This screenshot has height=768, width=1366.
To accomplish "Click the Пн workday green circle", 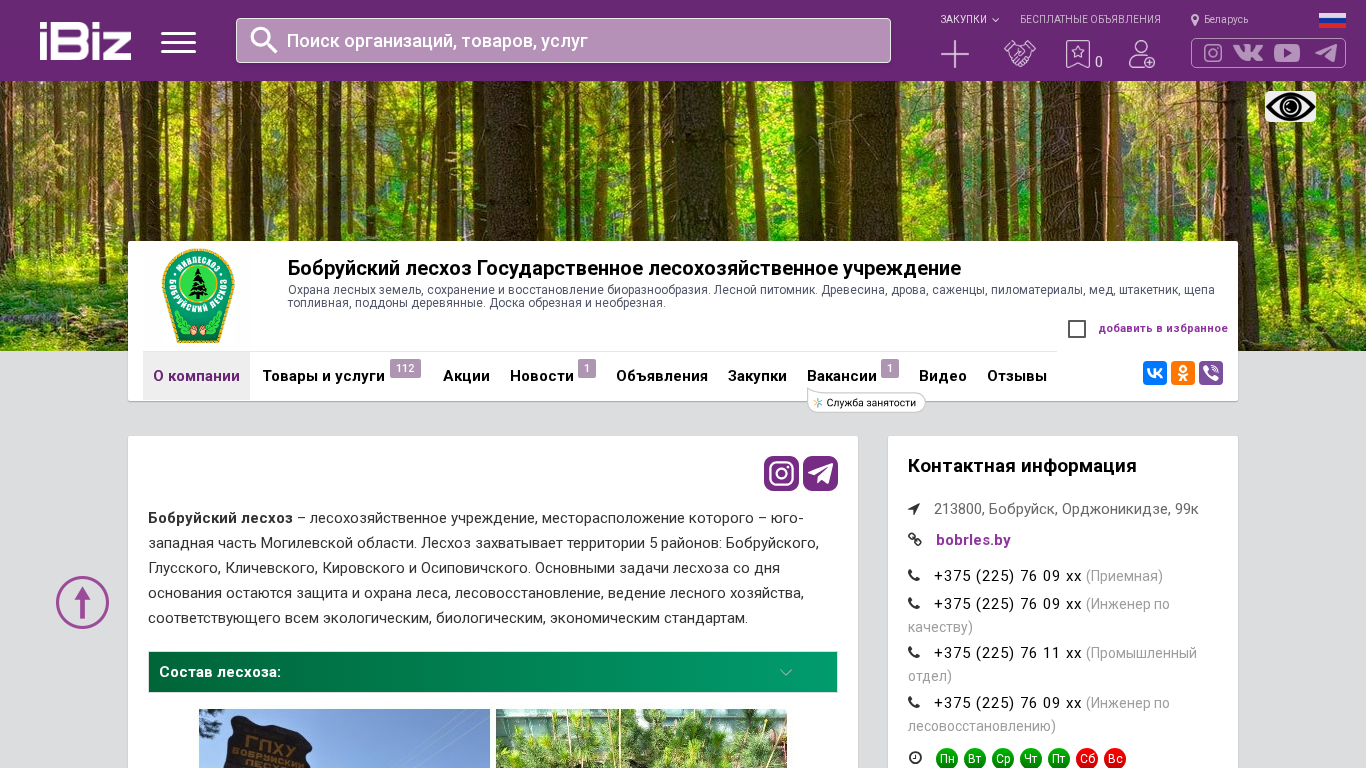I will tap(947, 759).
